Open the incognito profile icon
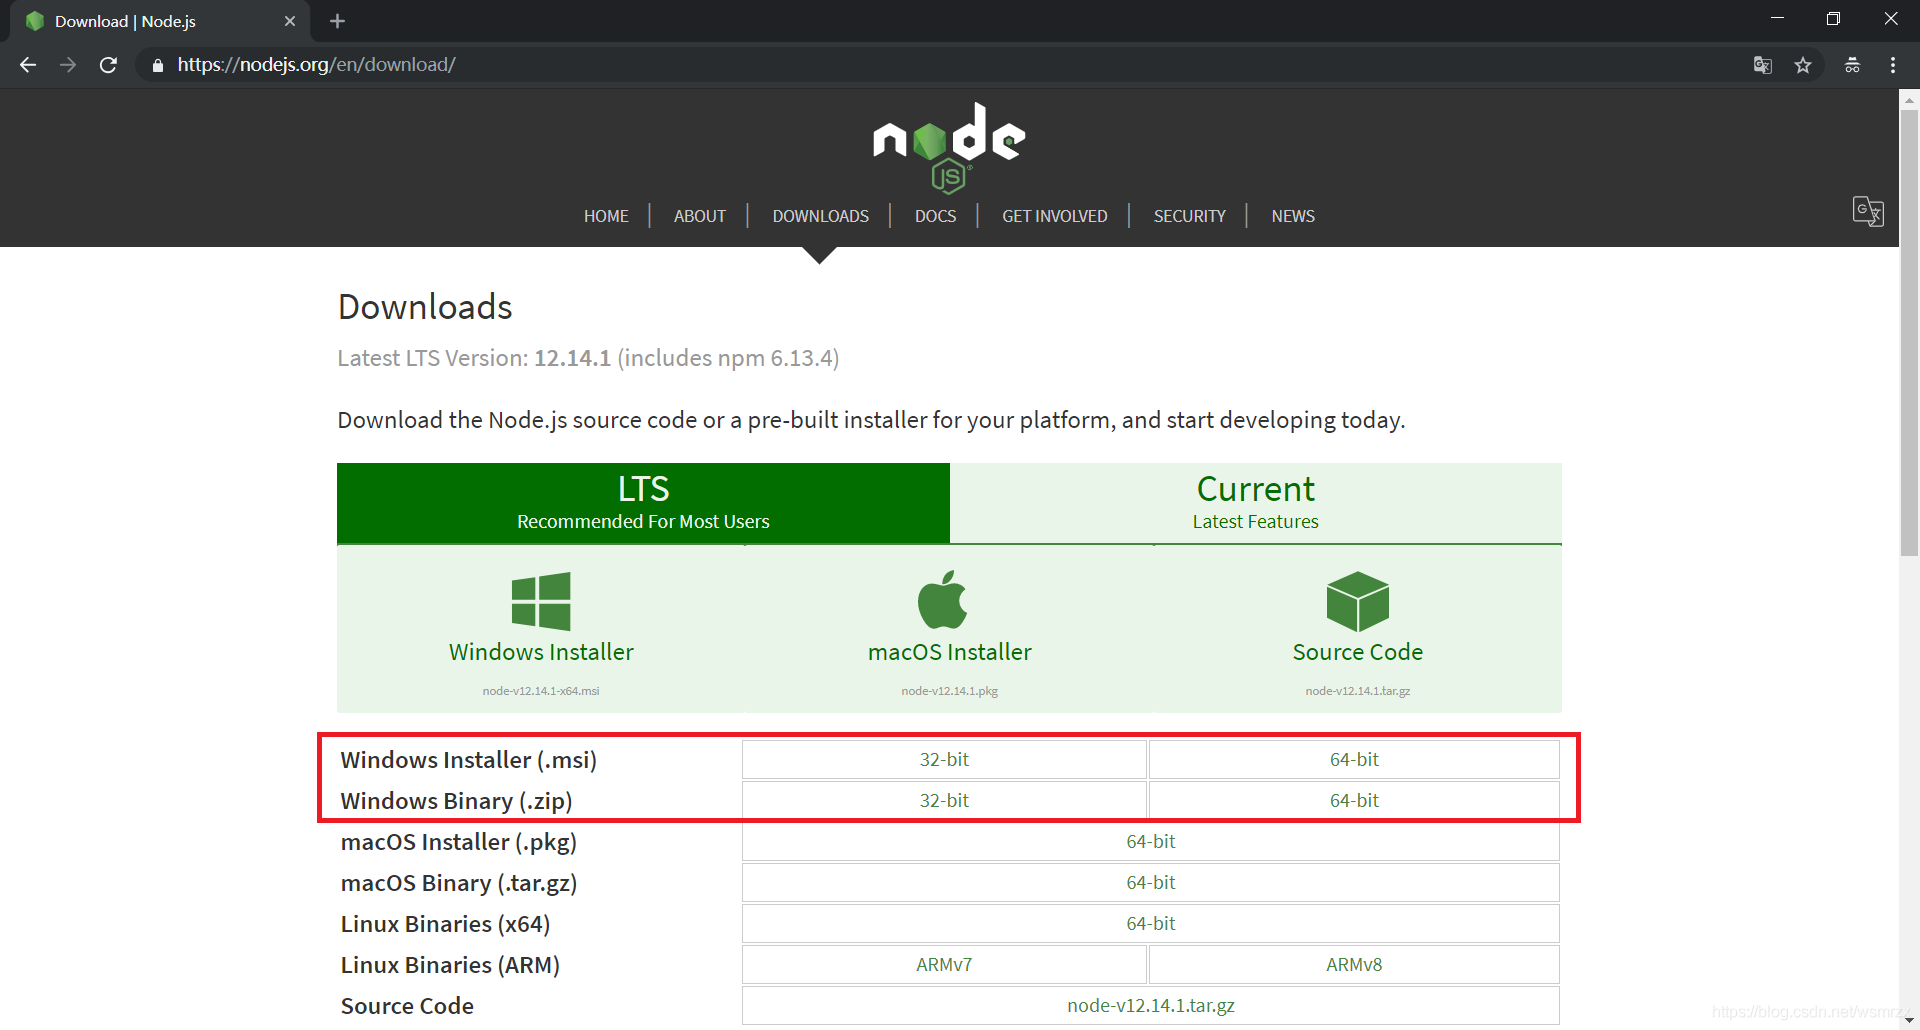The image size is (1920, 1030). click(1852, 65)
